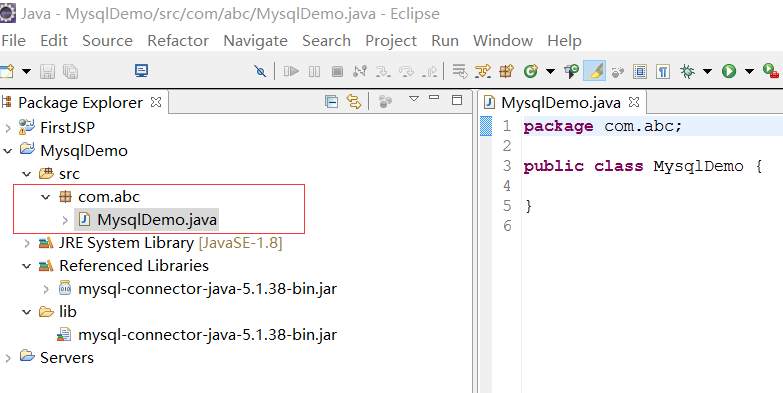
Task: Open Package Explorer View Menu triangle
Action: pyautogui.click(x=413, y=98)
